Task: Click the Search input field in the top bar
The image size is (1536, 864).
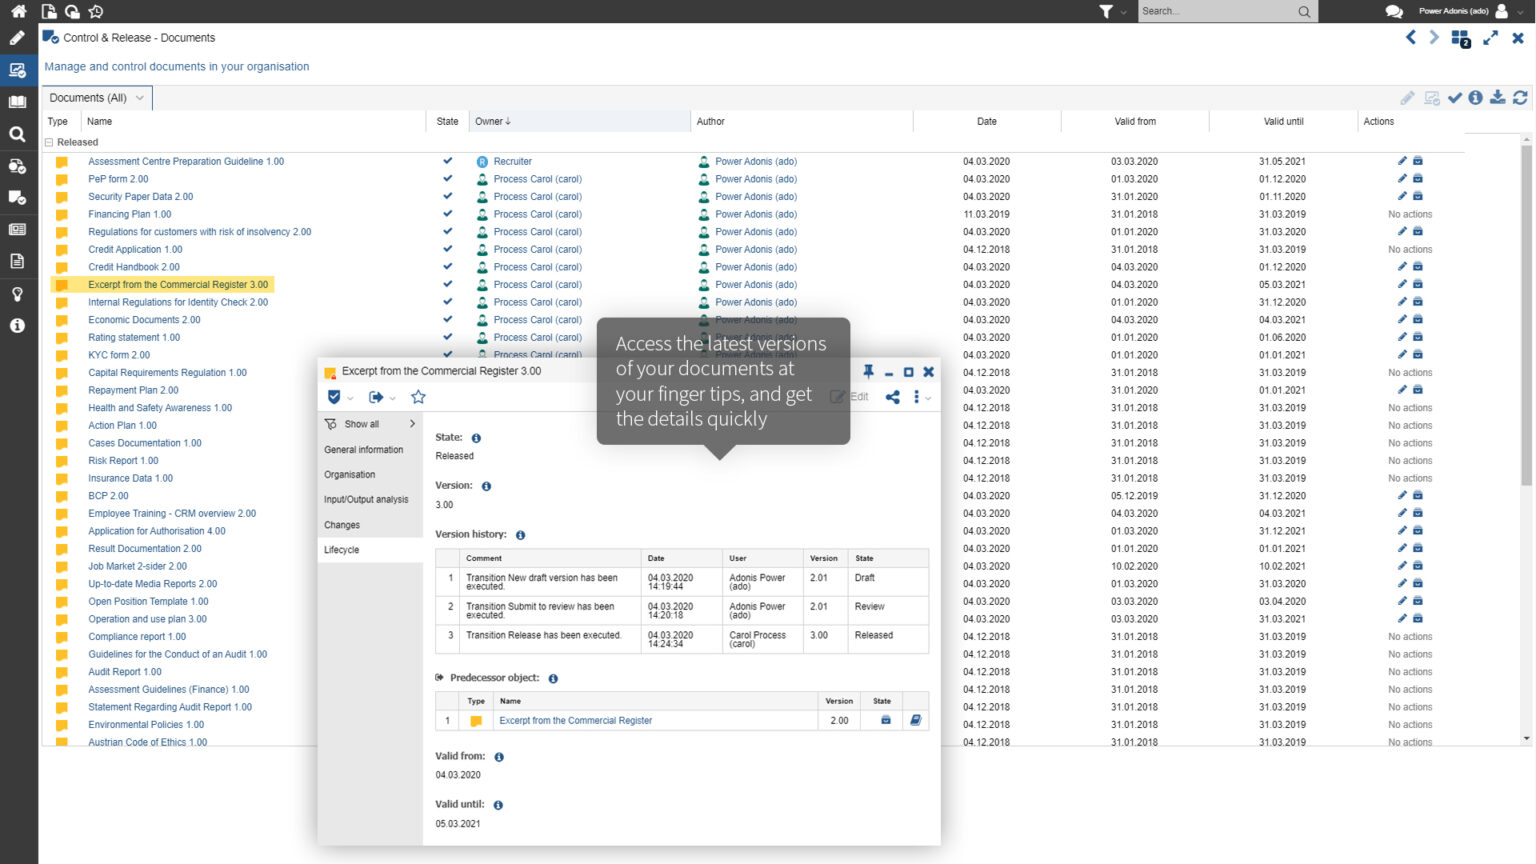Action: pos(1220,11)
